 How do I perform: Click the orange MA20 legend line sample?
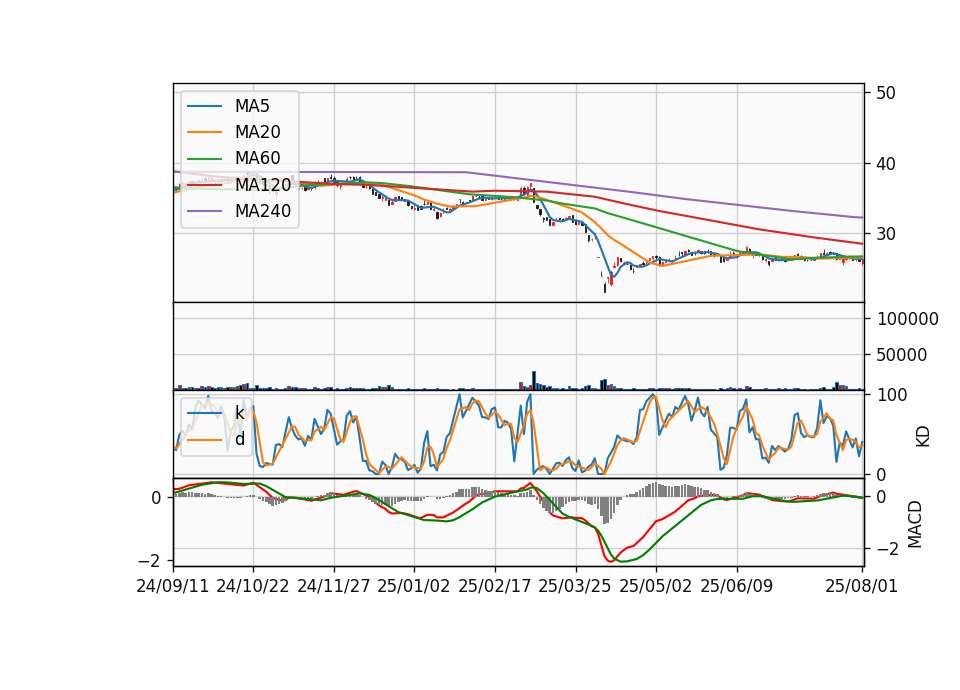[x=204, y=132]
